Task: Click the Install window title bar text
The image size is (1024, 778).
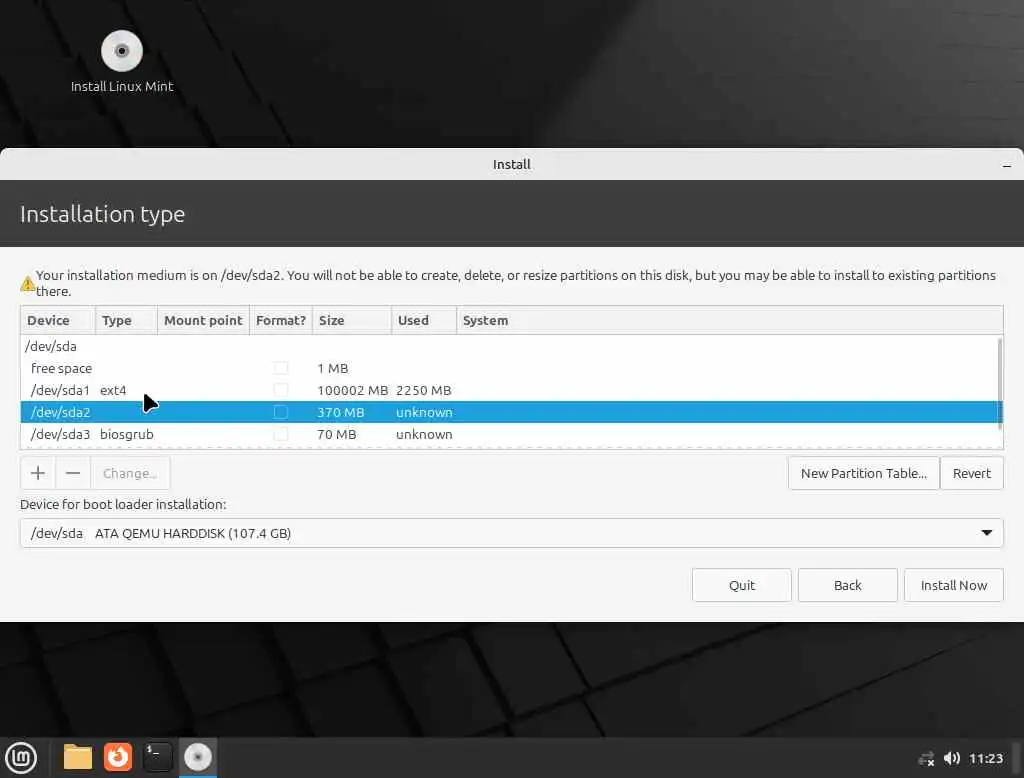Action: (x=511, y=165)
